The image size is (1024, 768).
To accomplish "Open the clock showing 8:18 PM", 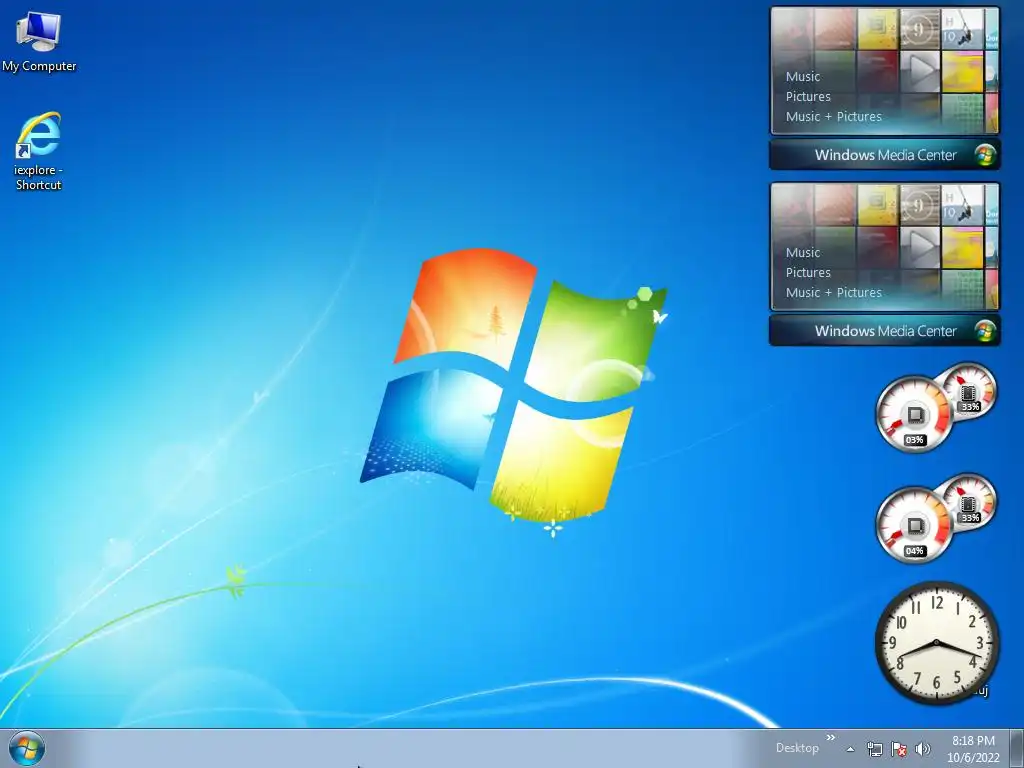I will [973, 741].
